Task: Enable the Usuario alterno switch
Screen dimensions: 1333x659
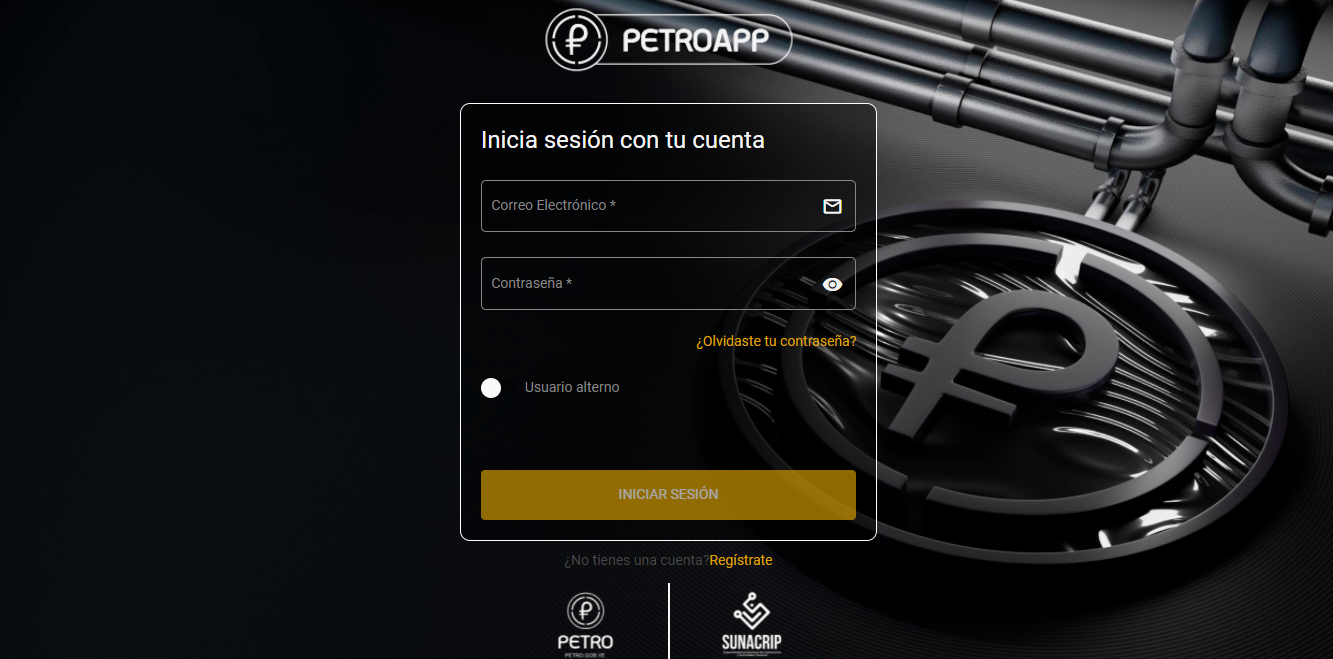Action: click(x=491, y=388)
